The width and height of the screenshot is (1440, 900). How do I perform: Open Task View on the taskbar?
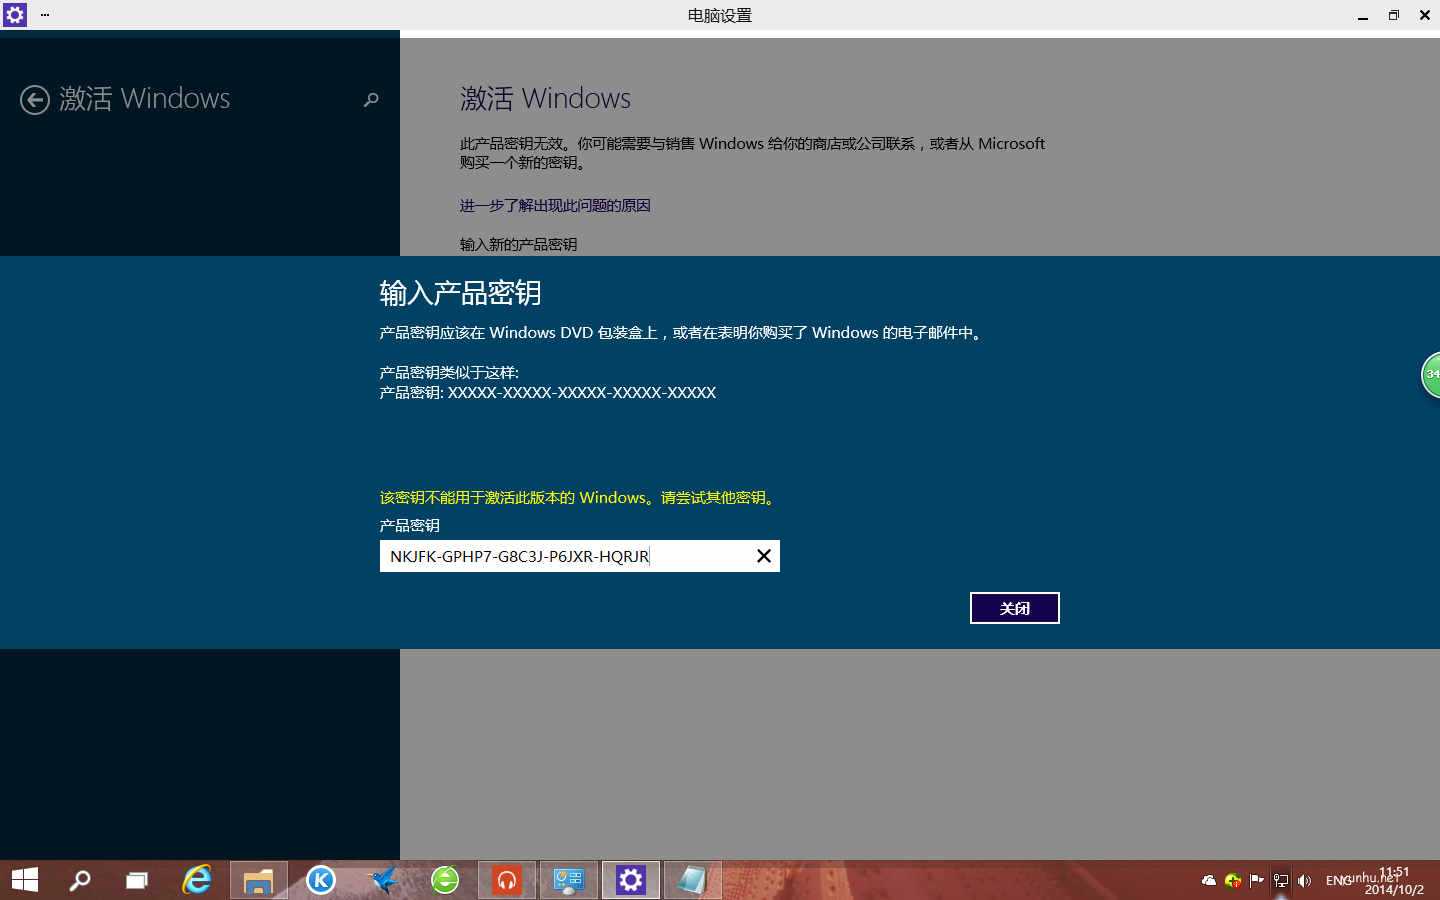136,880
